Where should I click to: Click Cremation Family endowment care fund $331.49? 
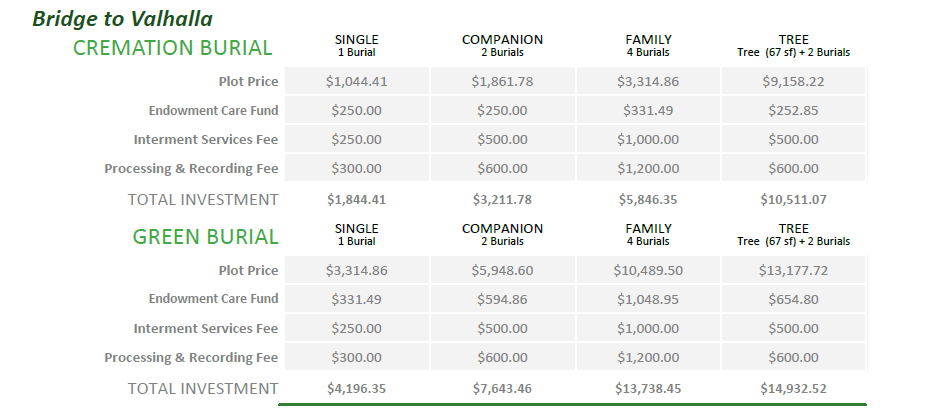point(648,111)
